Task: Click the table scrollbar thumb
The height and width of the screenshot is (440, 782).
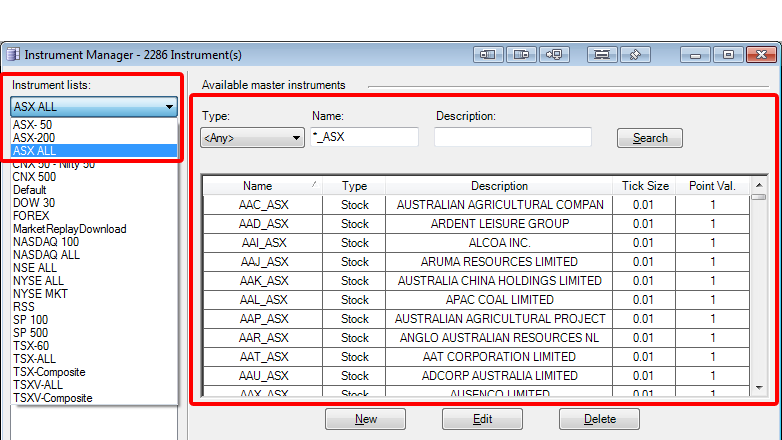Action: [759, 197]
